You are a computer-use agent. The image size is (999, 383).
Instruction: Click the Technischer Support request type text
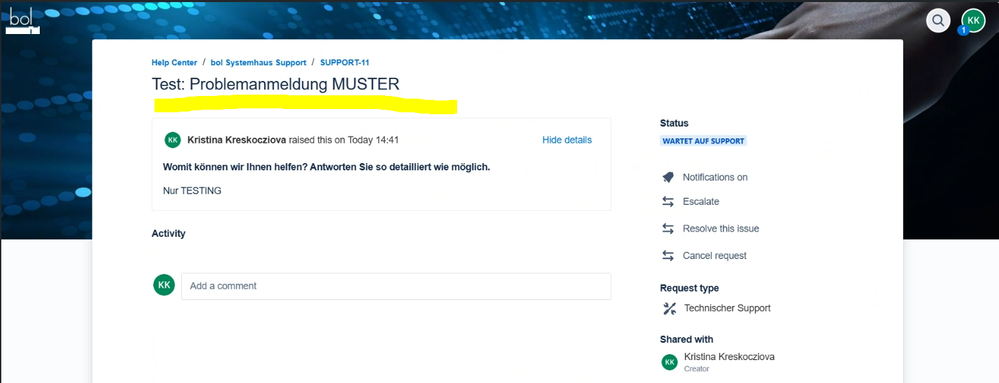click(728, 308)
